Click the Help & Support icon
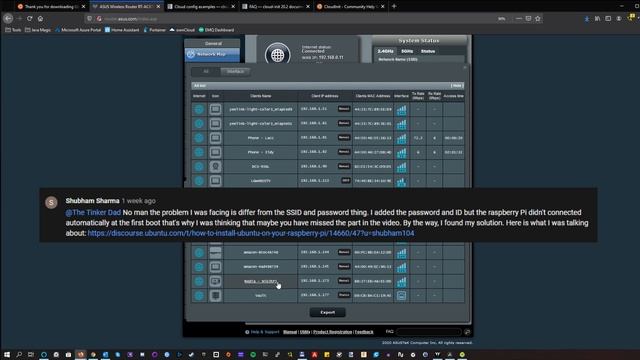This screenshot has width=640, height=360. point(247,332)
